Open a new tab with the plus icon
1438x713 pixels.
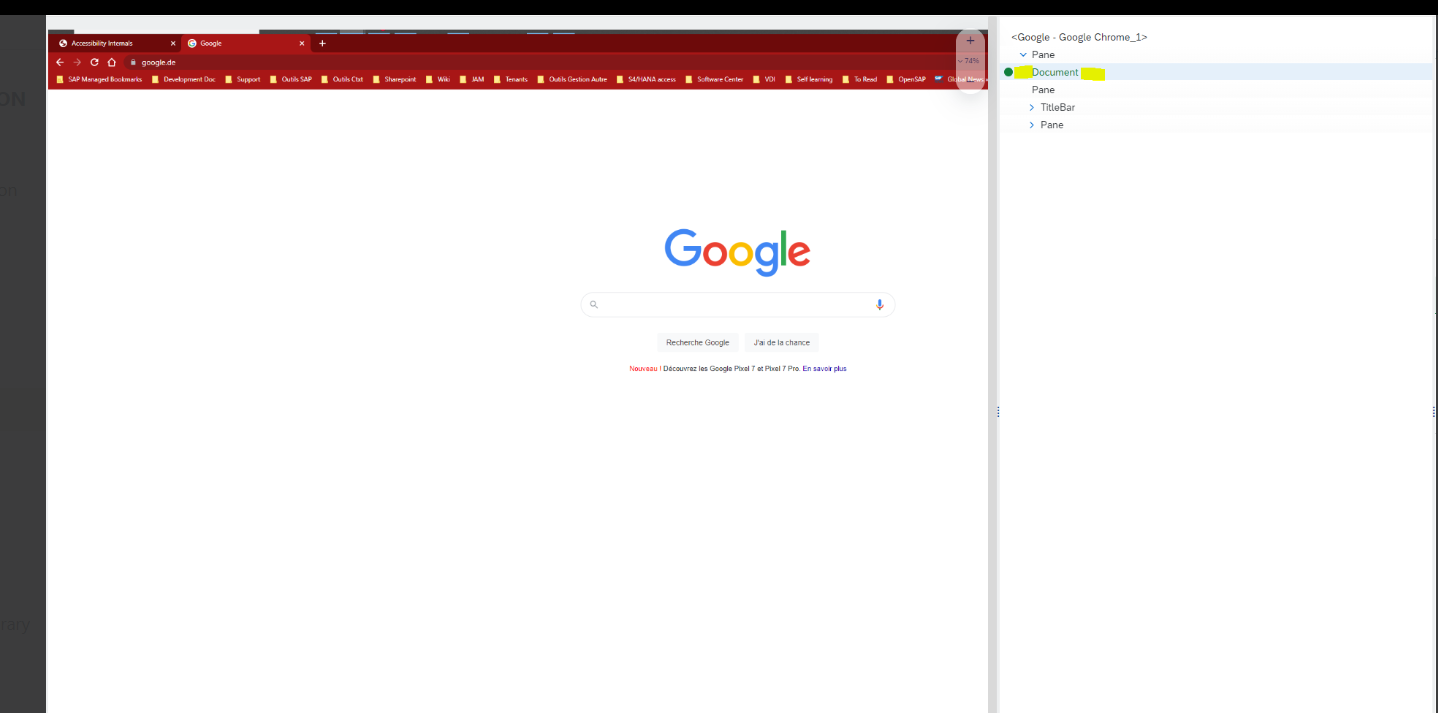pyautogui.click(x=322, y=43)
